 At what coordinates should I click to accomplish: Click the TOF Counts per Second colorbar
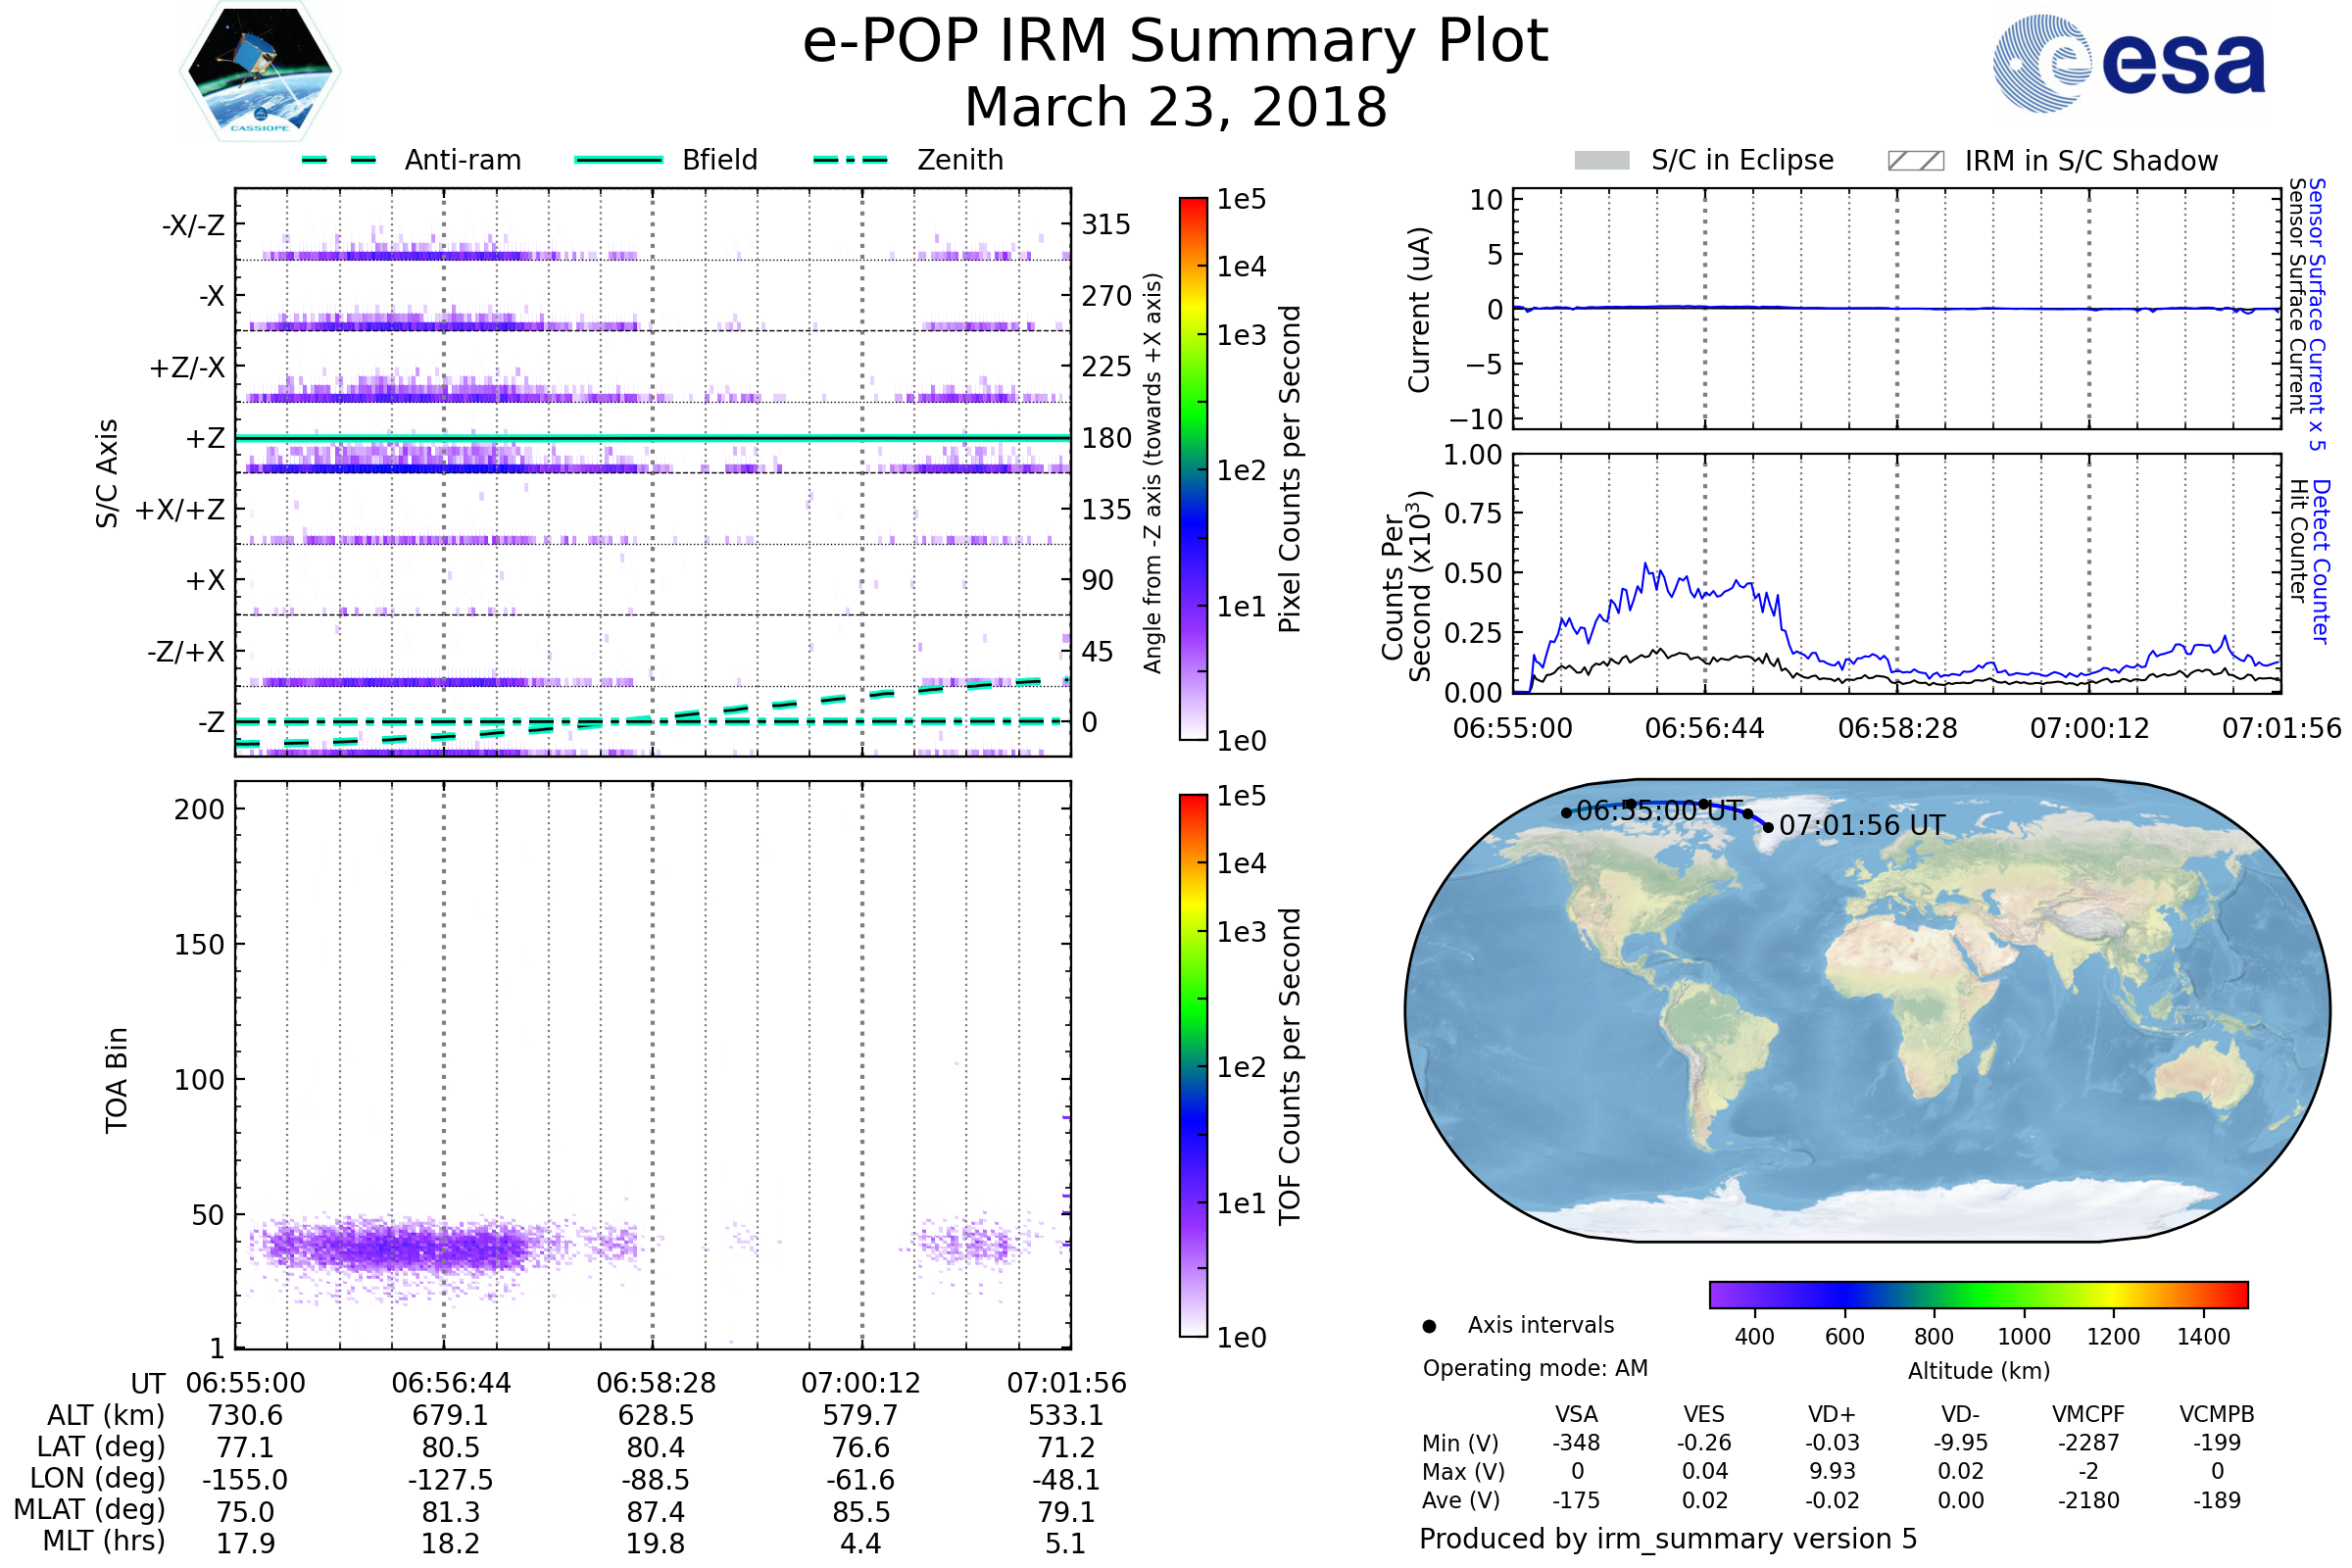1193,1065
